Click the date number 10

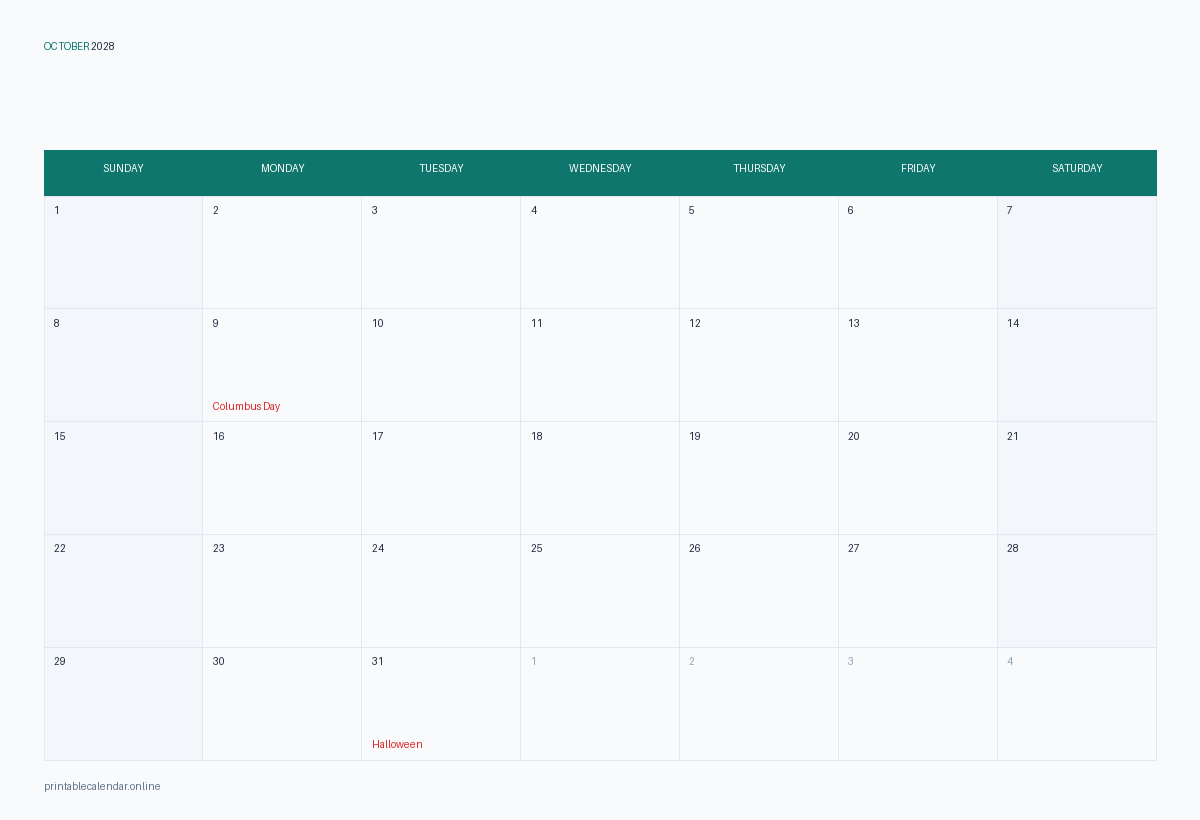(378, 324)
